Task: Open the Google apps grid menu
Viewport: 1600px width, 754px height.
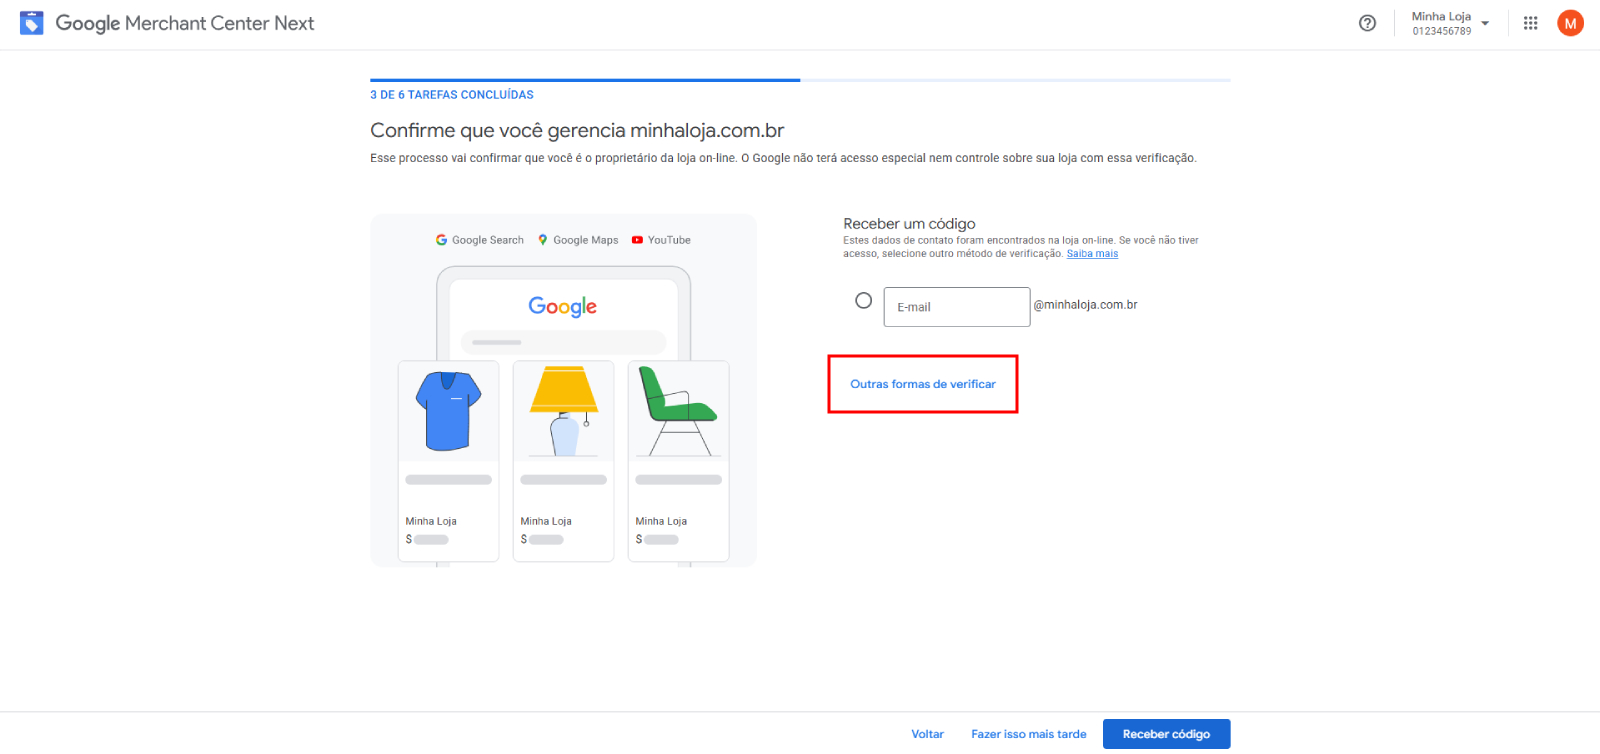Action: [x=1530, y=22]
